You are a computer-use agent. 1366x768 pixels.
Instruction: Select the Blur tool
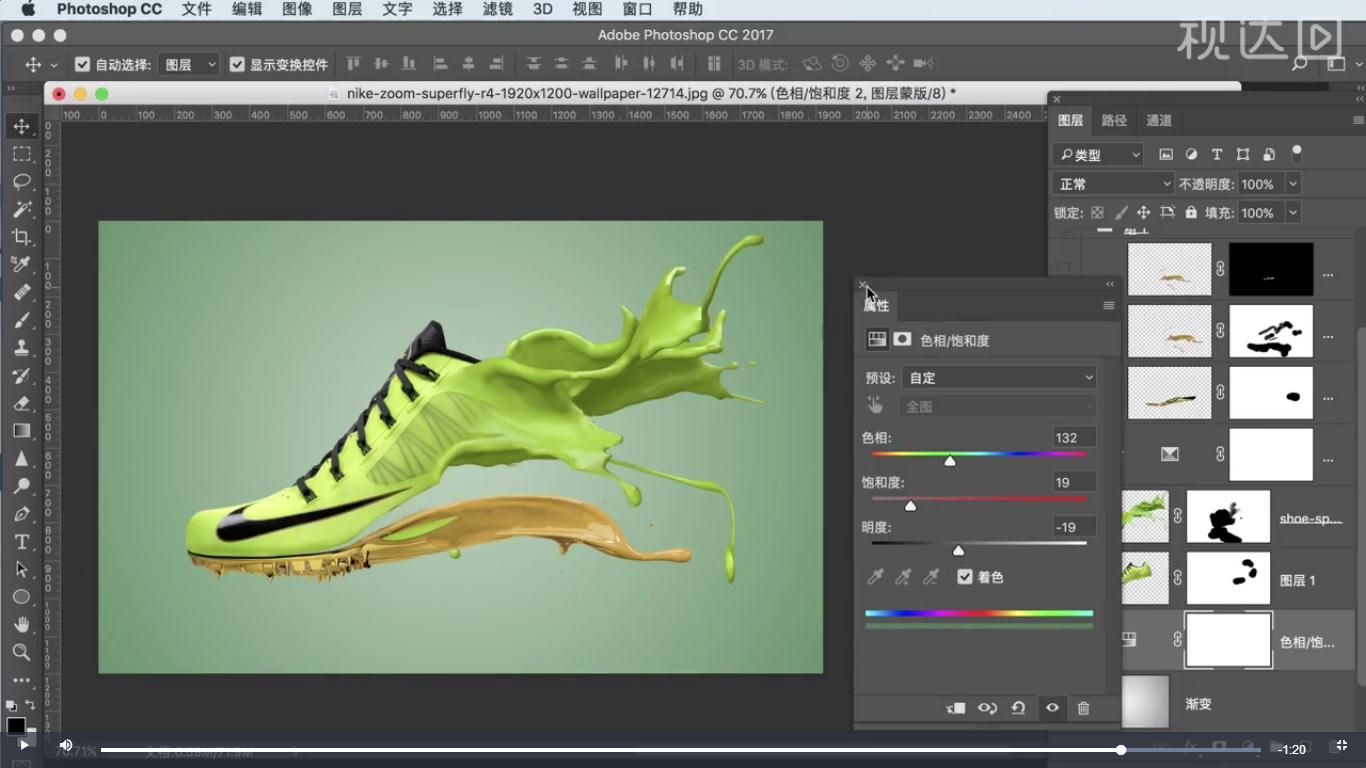point(21,459)
